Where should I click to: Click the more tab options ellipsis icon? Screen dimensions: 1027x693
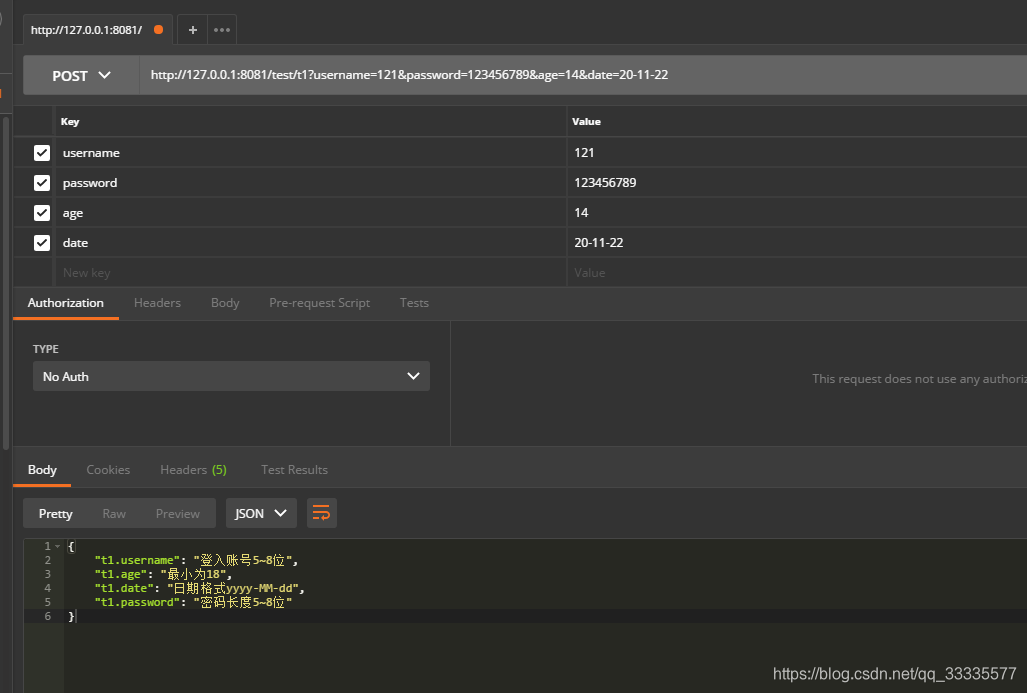(x=220, y=29)
